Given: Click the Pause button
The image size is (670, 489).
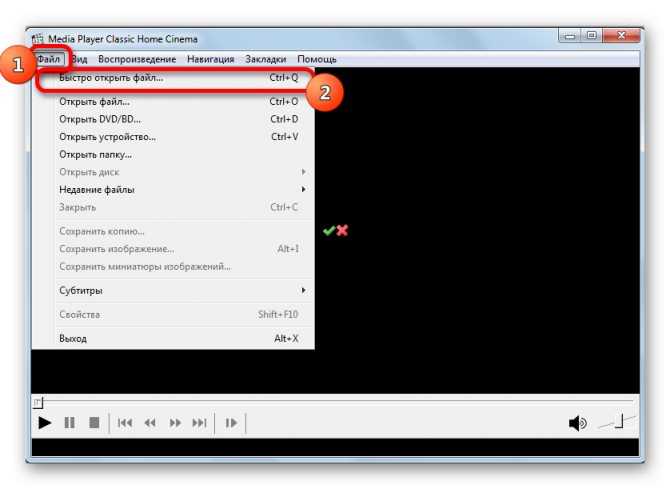Looking at the screenshot, I should 69,423.
